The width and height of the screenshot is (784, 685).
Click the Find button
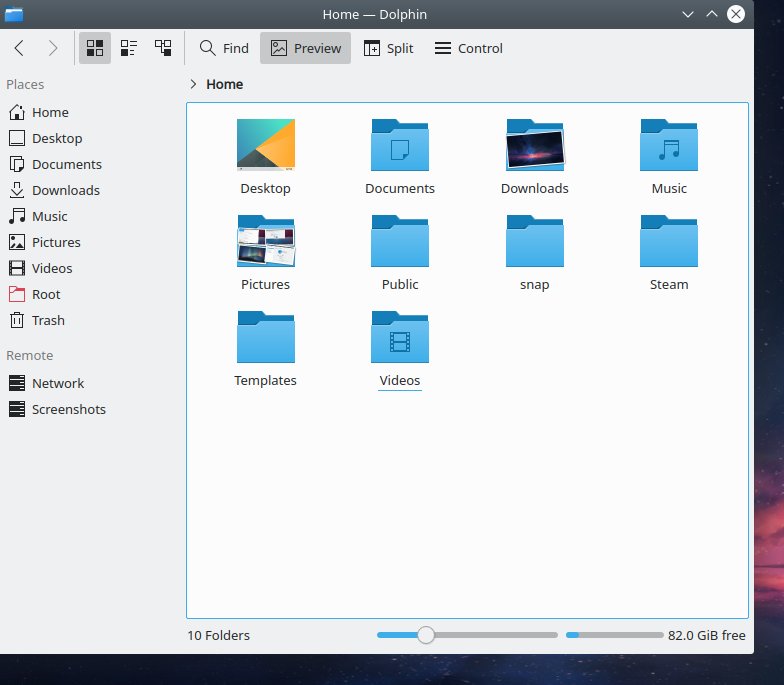coord(224,48)
